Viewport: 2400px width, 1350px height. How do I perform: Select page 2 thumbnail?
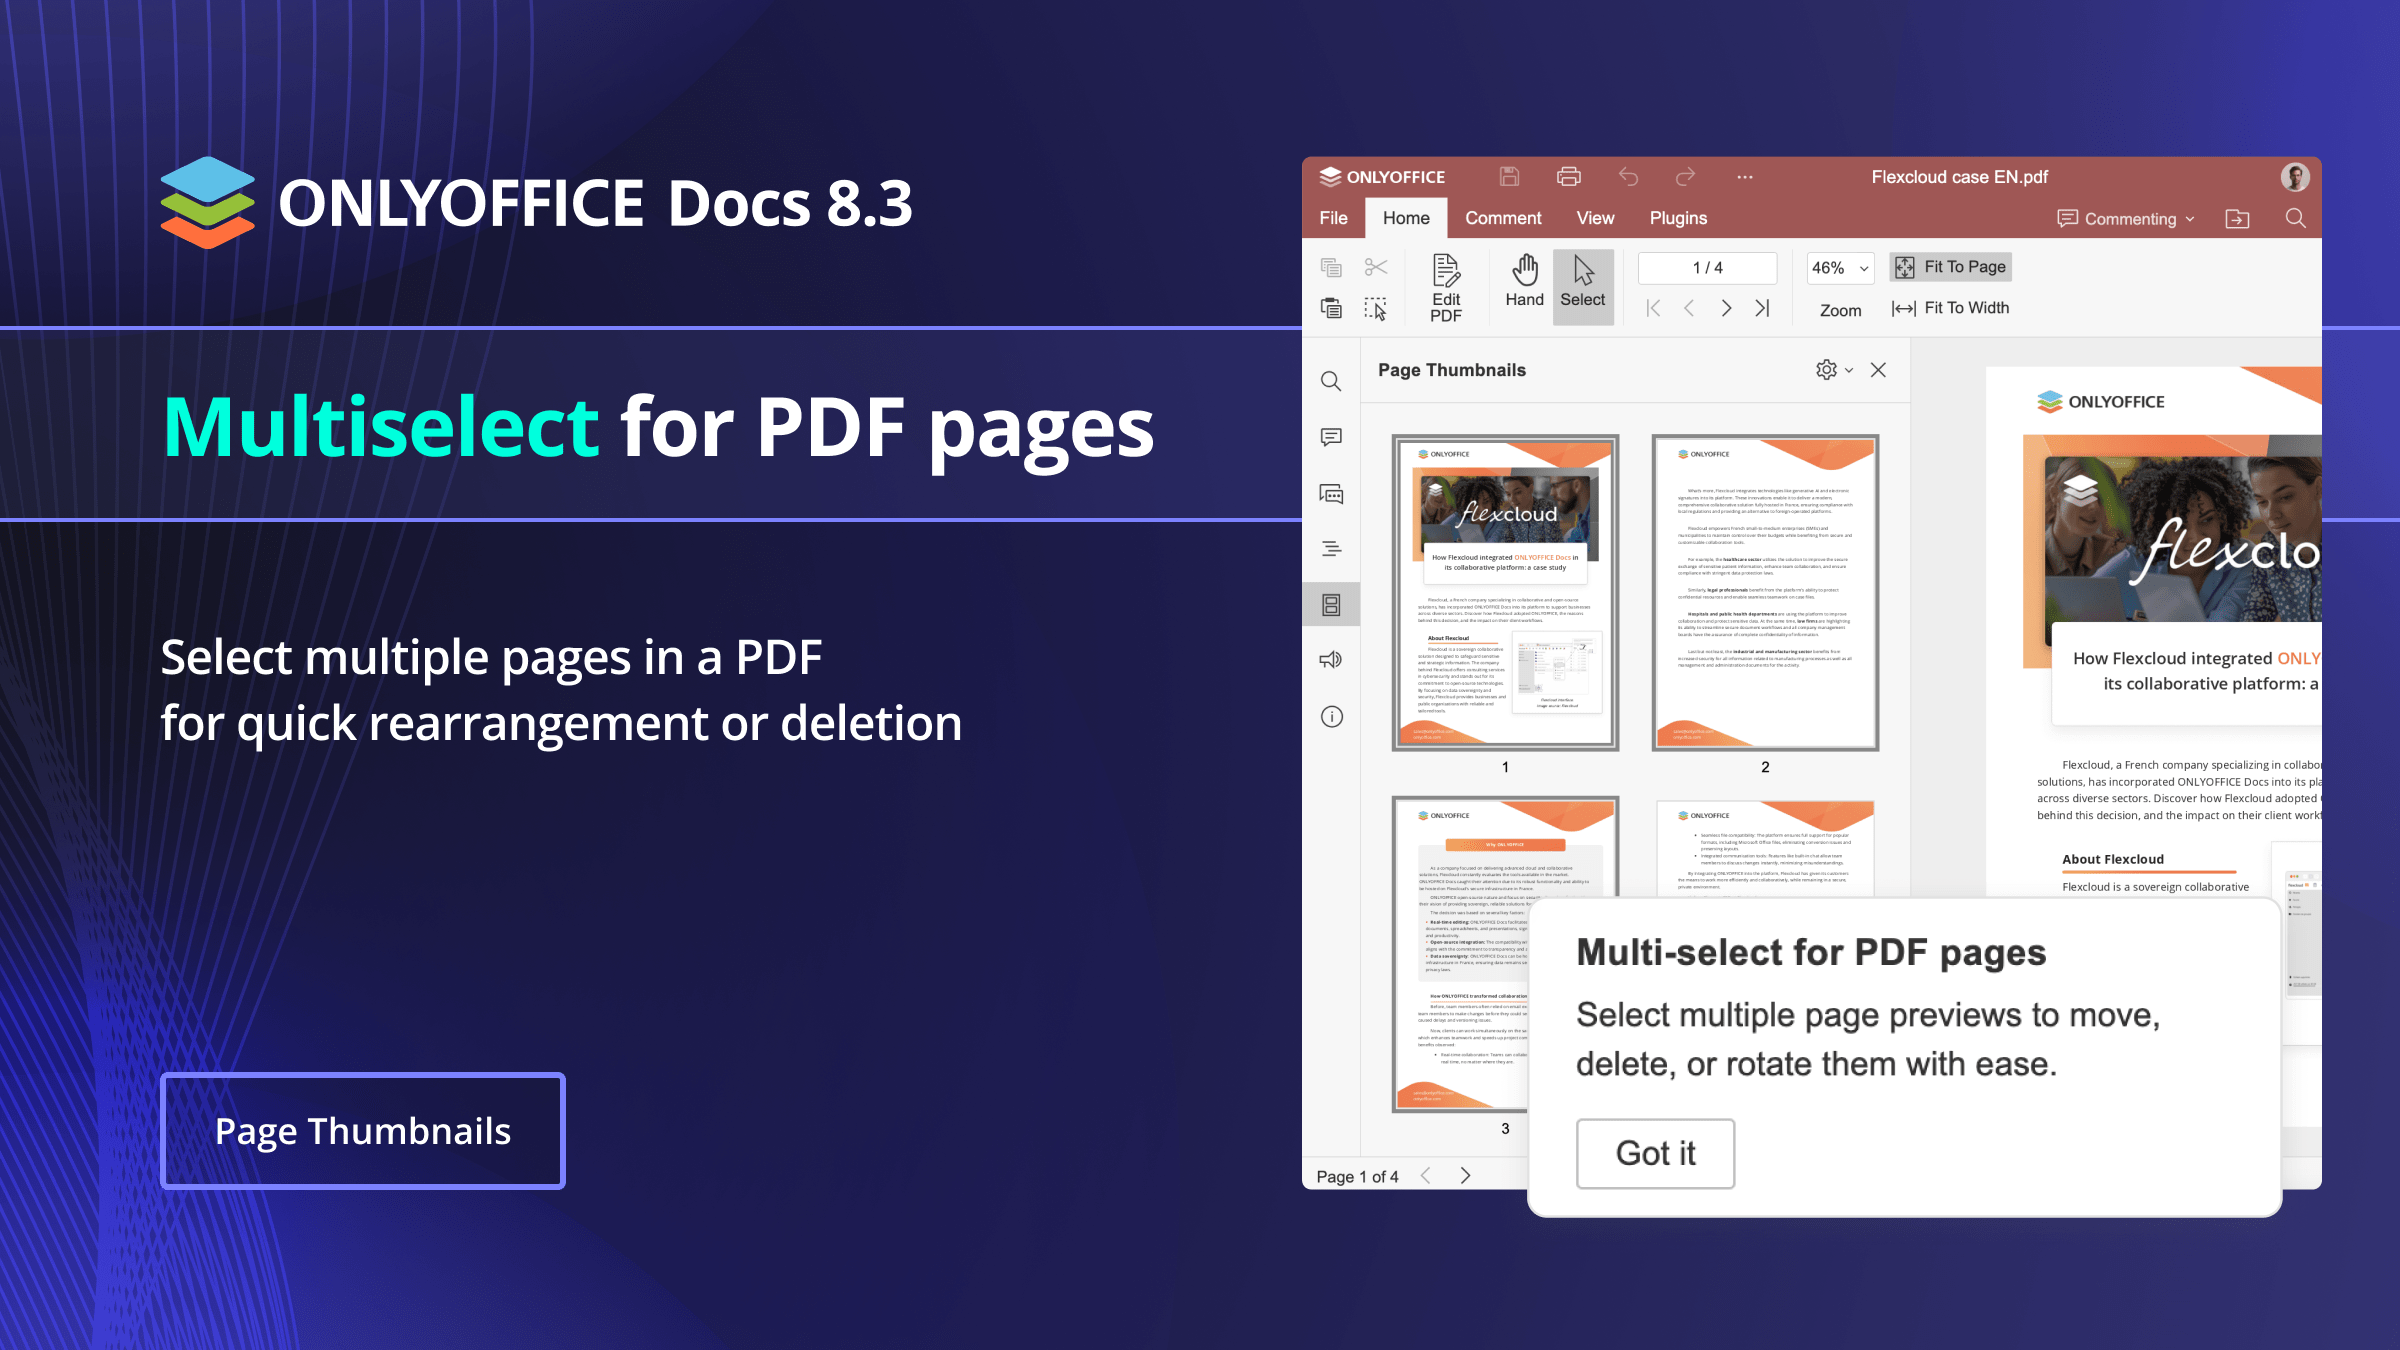point(1765,593)
